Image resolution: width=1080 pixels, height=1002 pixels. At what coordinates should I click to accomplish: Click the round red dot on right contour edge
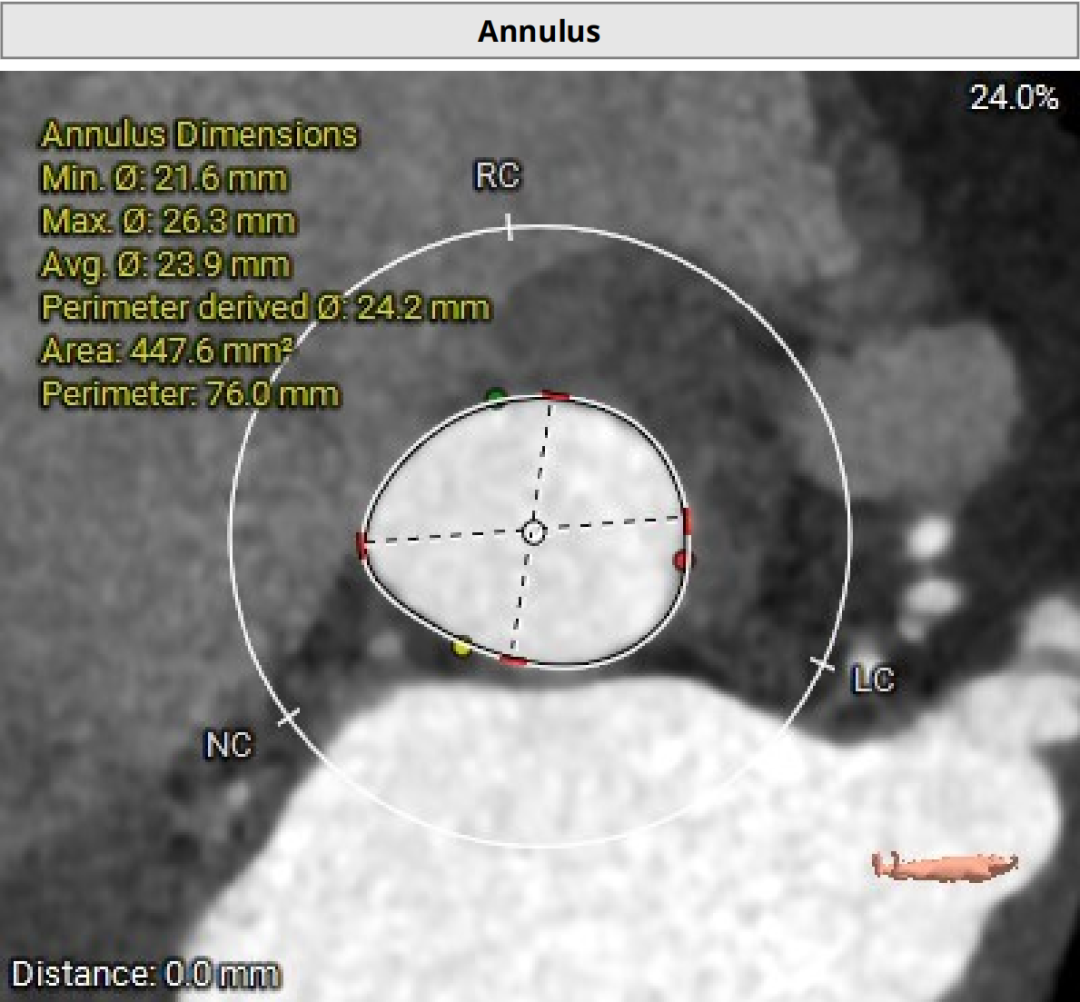(683, 560)
